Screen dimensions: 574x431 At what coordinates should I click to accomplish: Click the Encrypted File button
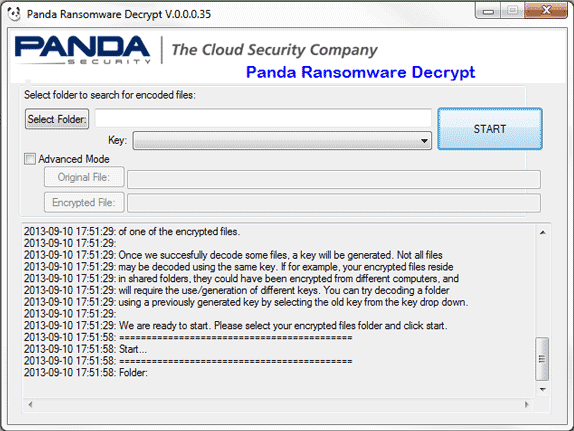tap(84, 202)
